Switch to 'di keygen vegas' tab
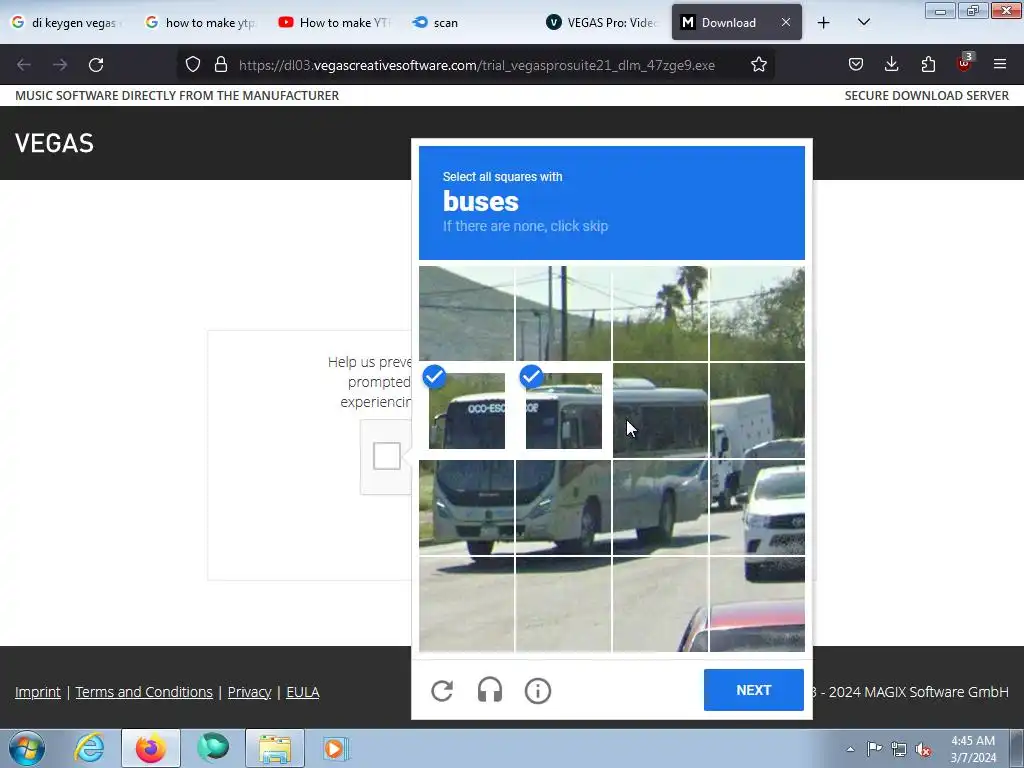Screen dimensions: 1024x768 tap(65, 22)
